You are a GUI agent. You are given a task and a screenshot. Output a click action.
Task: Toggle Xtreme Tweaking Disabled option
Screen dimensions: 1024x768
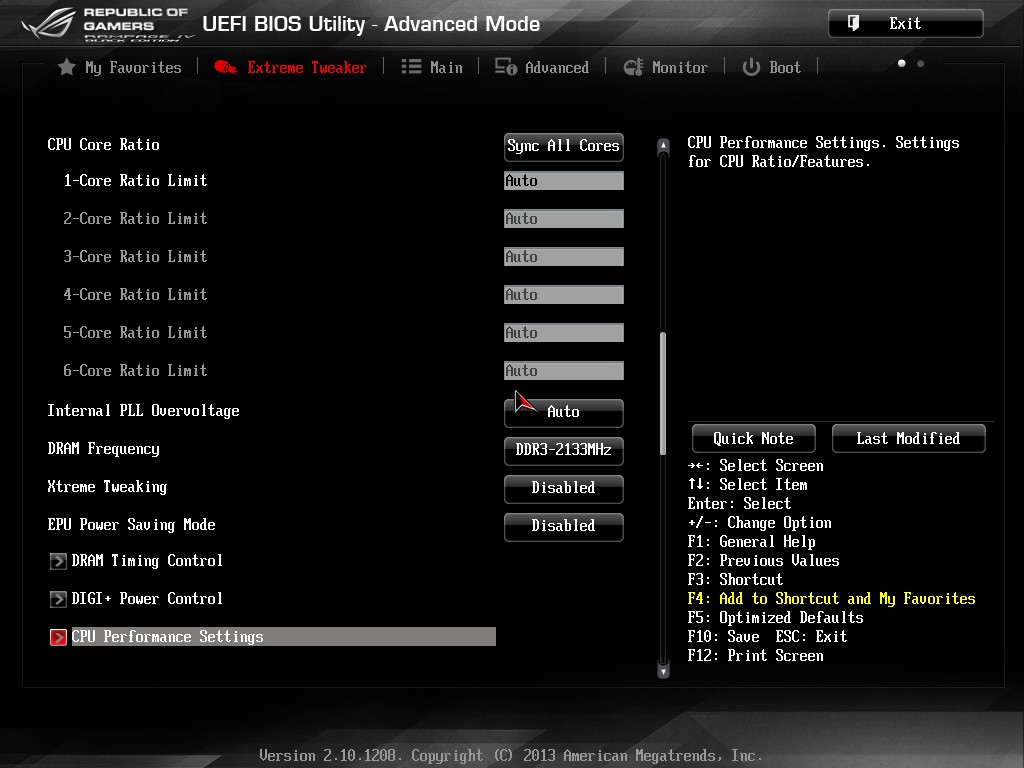point(564,488)
